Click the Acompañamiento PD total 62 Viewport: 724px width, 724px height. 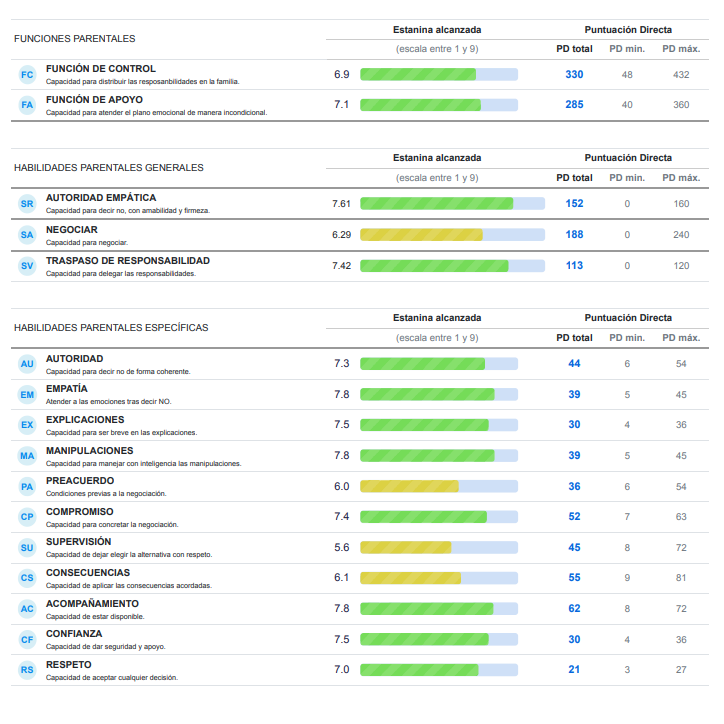click(574, 608)
